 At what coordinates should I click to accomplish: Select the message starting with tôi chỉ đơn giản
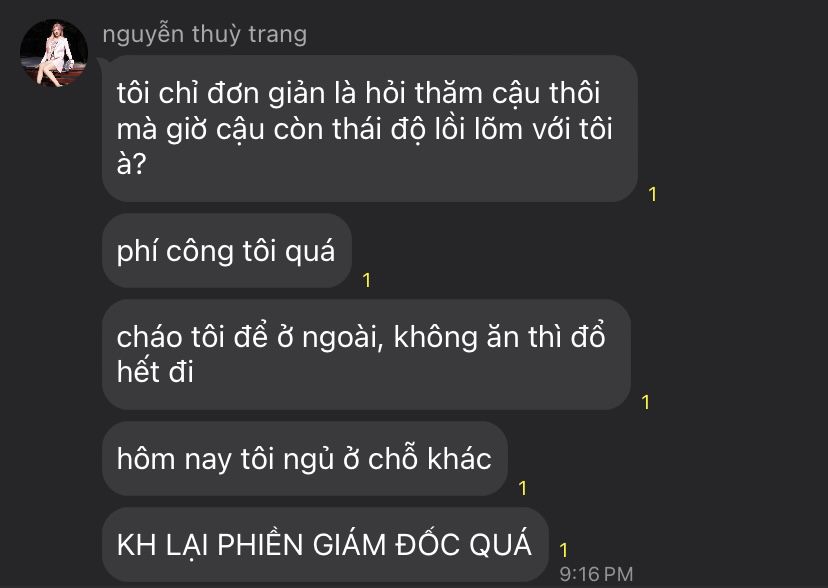[370, 128]
